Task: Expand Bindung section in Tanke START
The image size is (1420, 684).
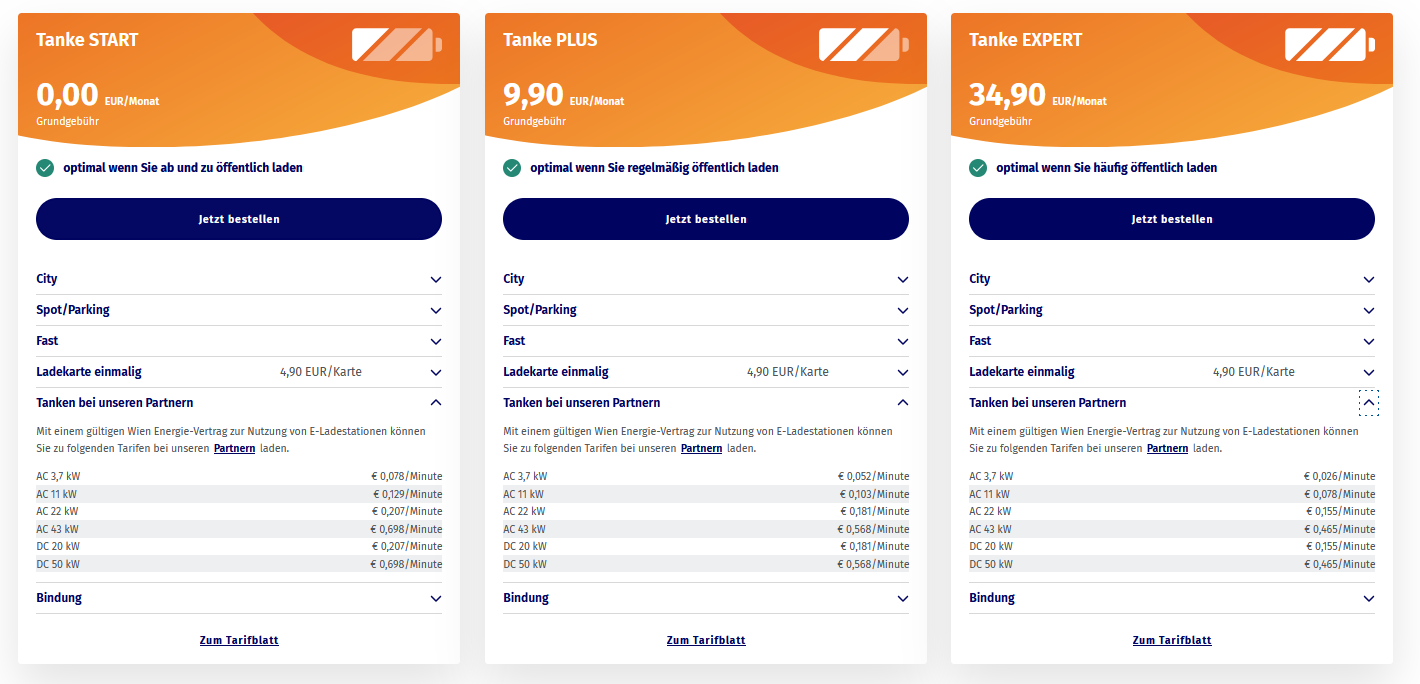Action: (x=436, y=599)
